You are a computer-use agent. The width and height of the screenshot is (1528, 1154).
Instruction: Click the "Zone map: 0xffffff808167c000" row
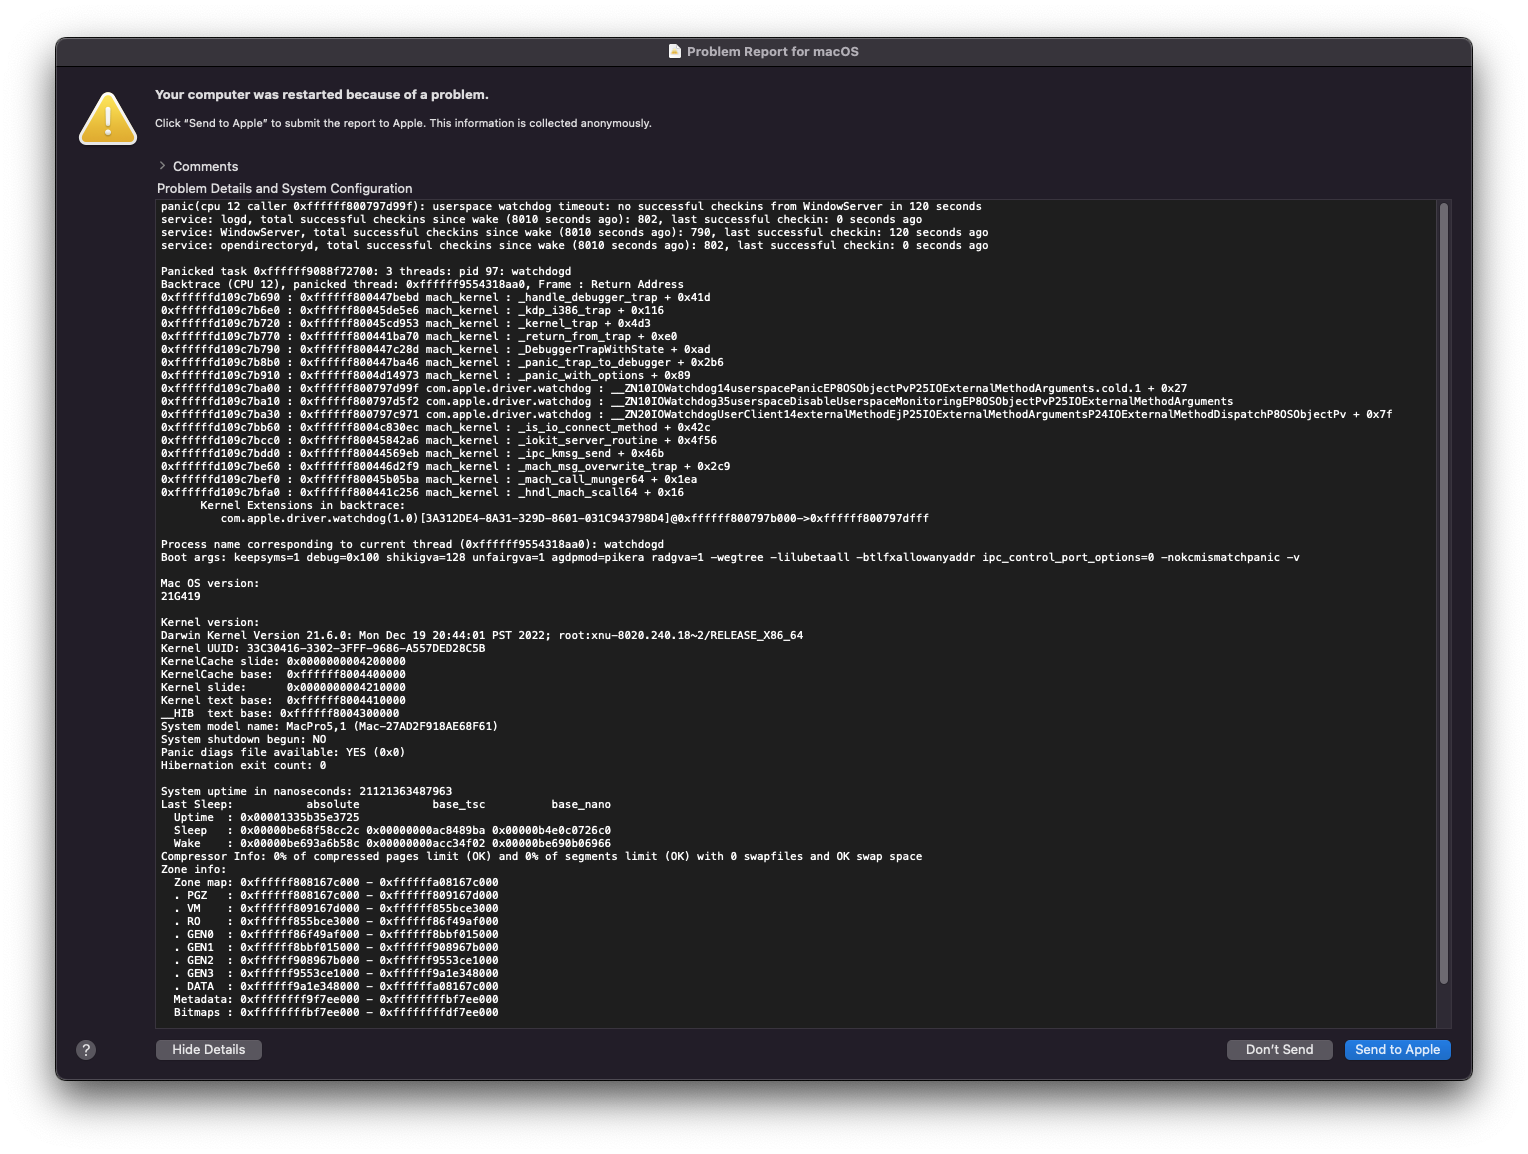(336, 883)
